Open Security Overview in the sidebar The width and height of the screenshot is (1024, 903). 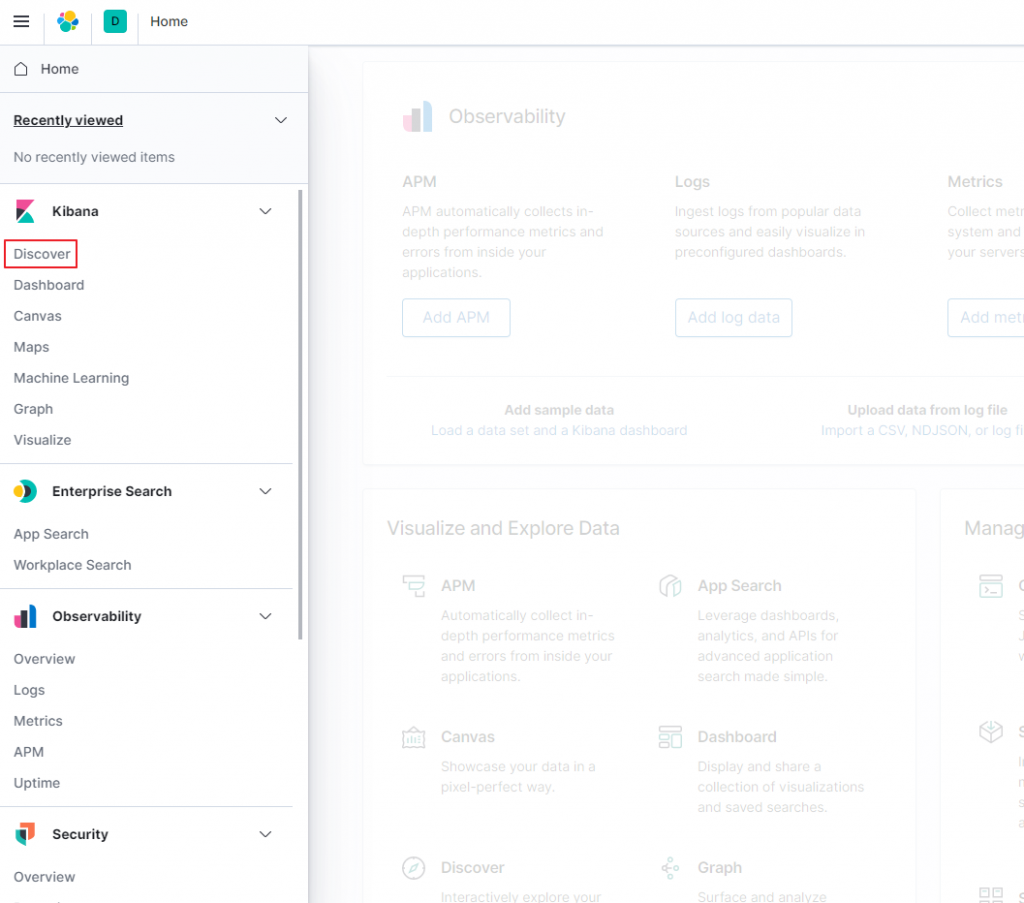coord(44,877)
